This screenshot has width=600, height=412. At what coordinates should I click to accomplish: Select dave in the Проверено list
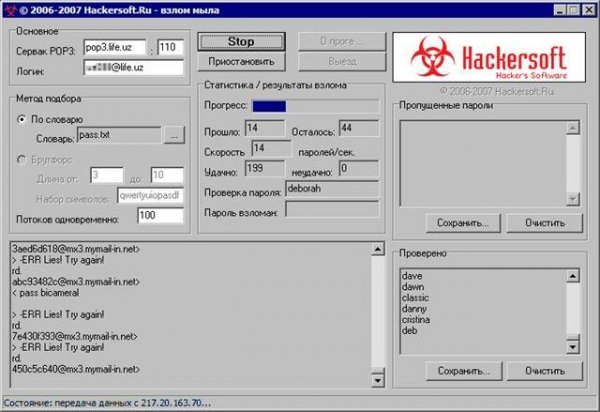tap(412, 276)
